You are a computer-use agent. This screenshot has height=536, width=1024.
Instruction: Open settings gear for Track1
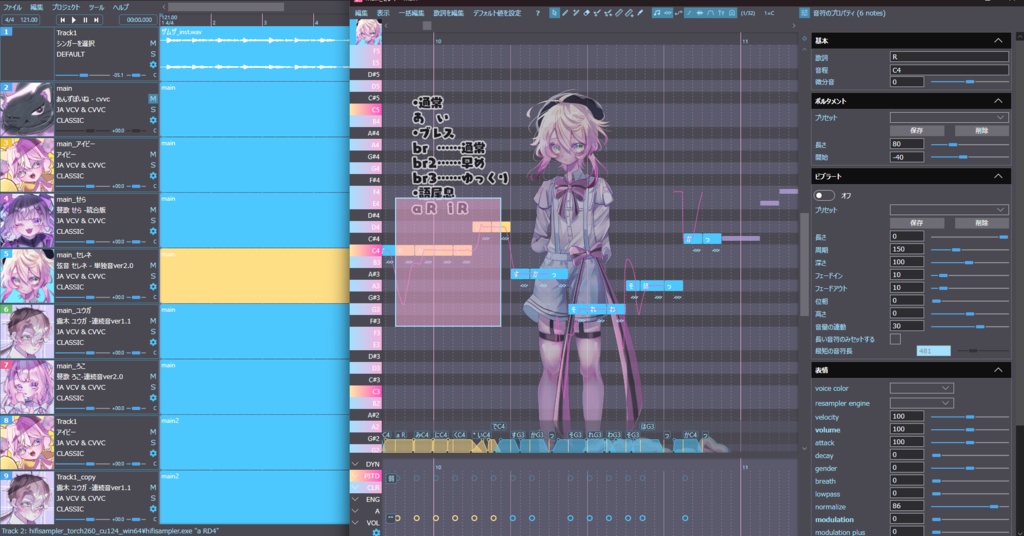(153, 65)
